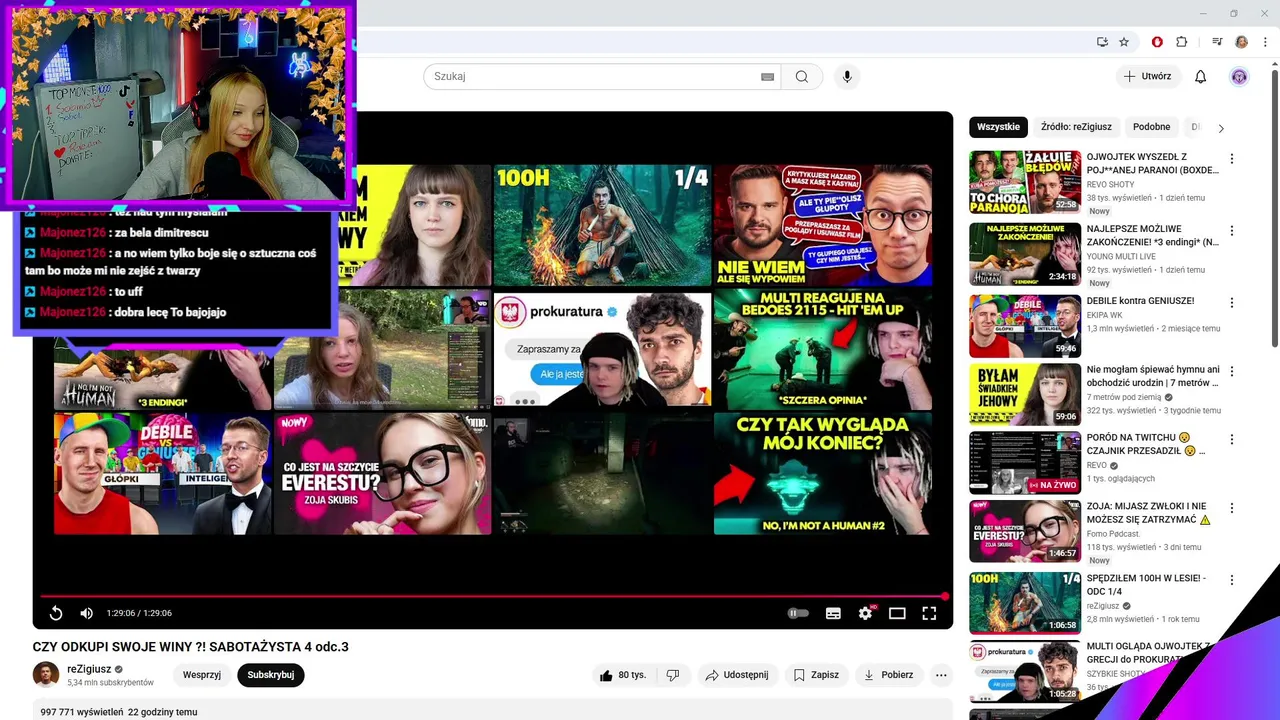The width and height of the screenshot is (1280, 720).
Task: Save the video with Zapisz
Action: [x=816, y=675]
